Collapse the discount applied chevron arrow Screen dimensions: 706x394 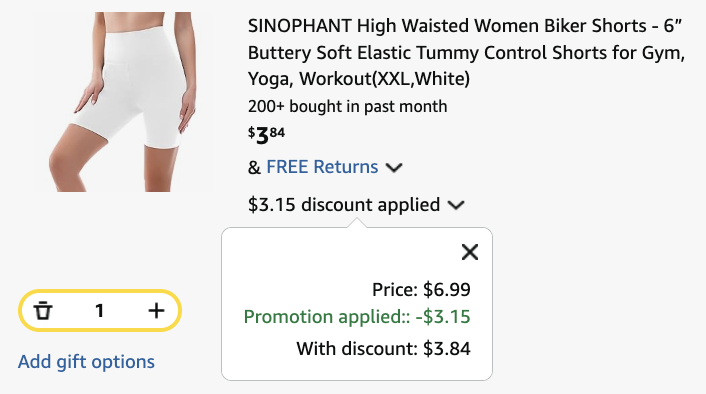click(x=456, y=205)
